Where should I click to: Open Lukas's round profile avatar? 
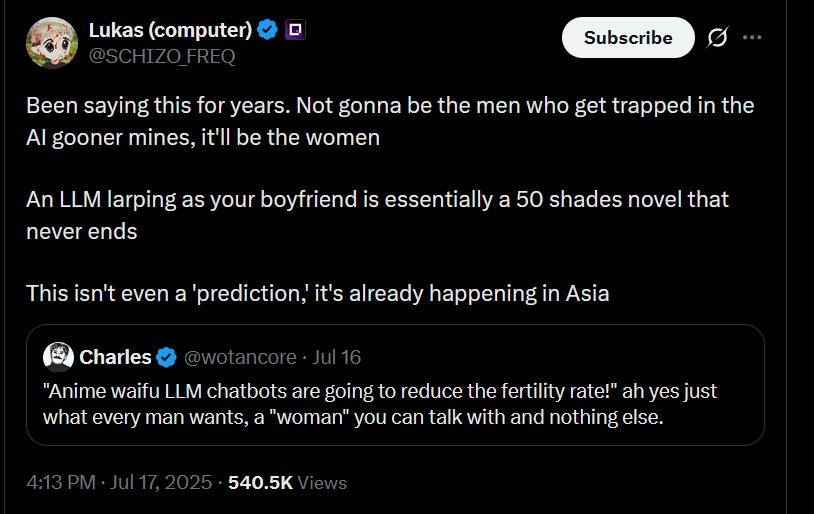point(52,43)
